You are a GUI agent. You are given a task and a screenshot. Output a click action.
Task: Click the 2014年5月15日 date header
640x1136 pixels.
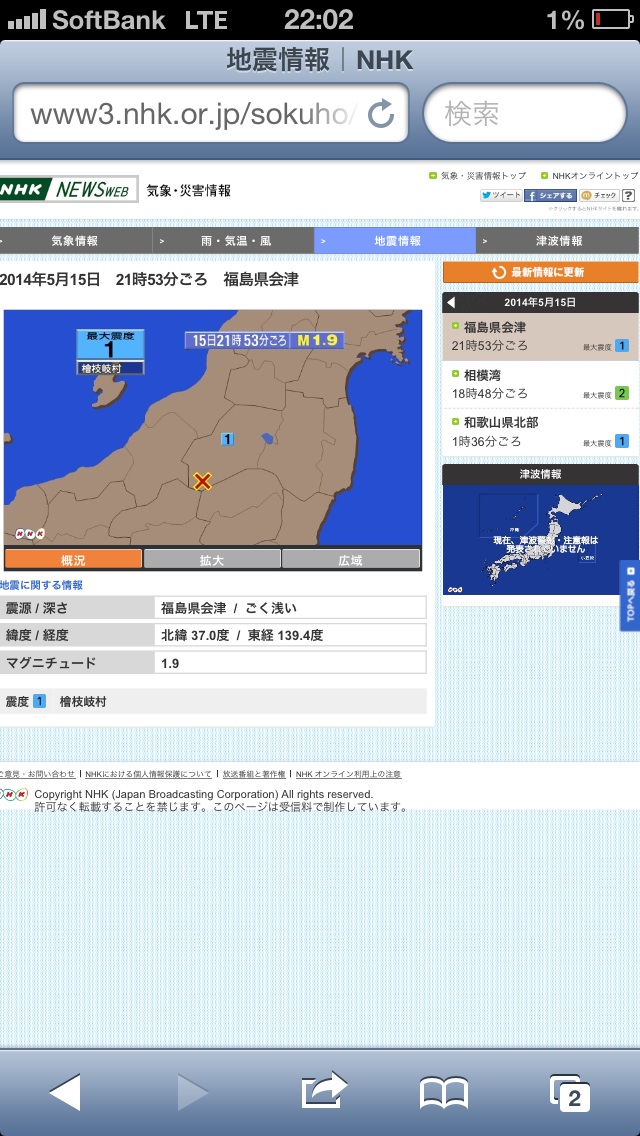tap(540, 303)
